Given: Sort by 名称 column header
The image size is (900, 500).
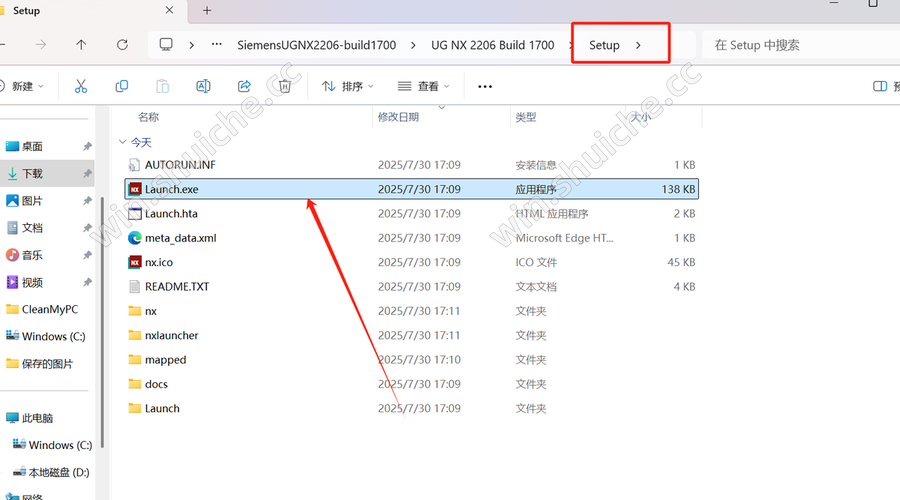Looking at the screenshot, I should coord(149,117).
